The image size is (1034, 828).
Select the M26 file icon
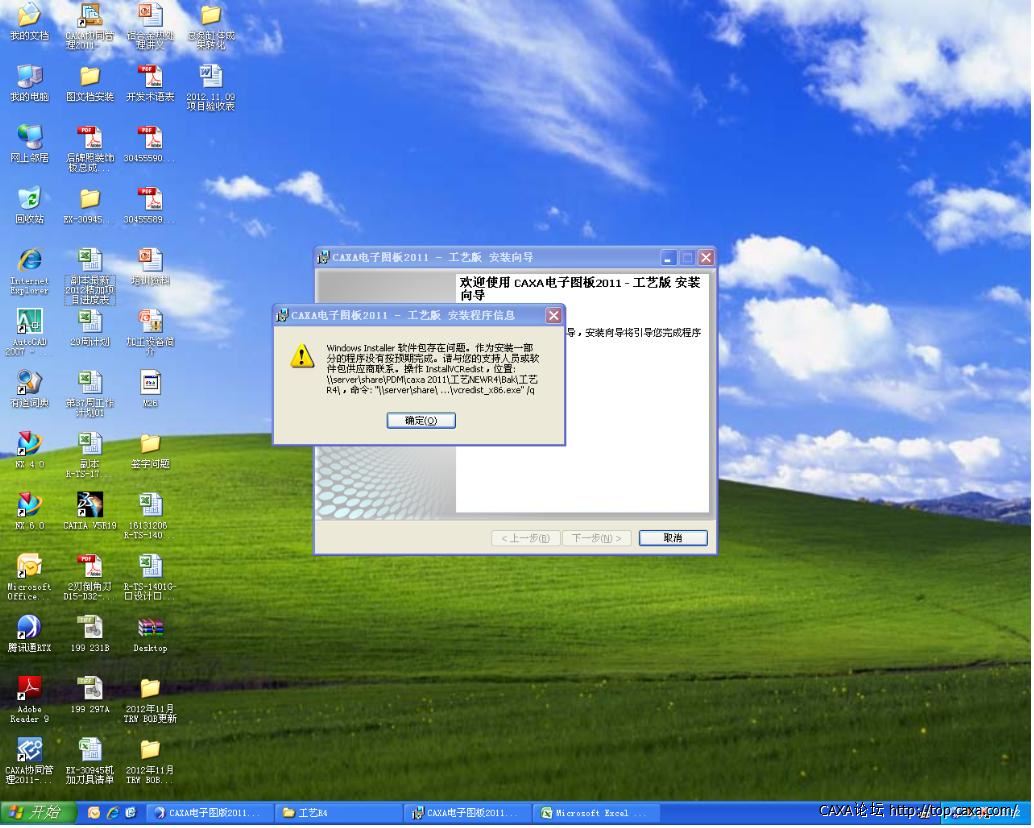tap(150, 389)
